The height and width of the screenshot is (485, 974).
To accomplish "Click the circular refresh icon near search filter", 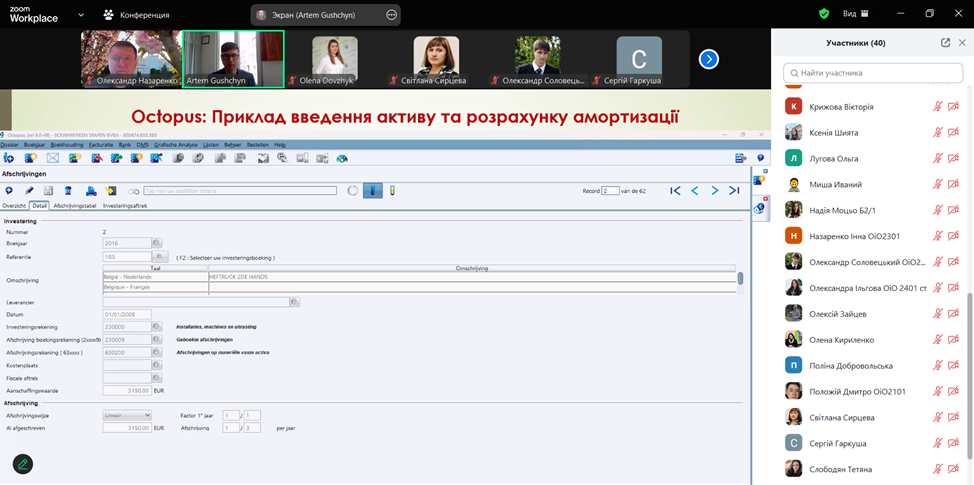I will click(353, 191).
